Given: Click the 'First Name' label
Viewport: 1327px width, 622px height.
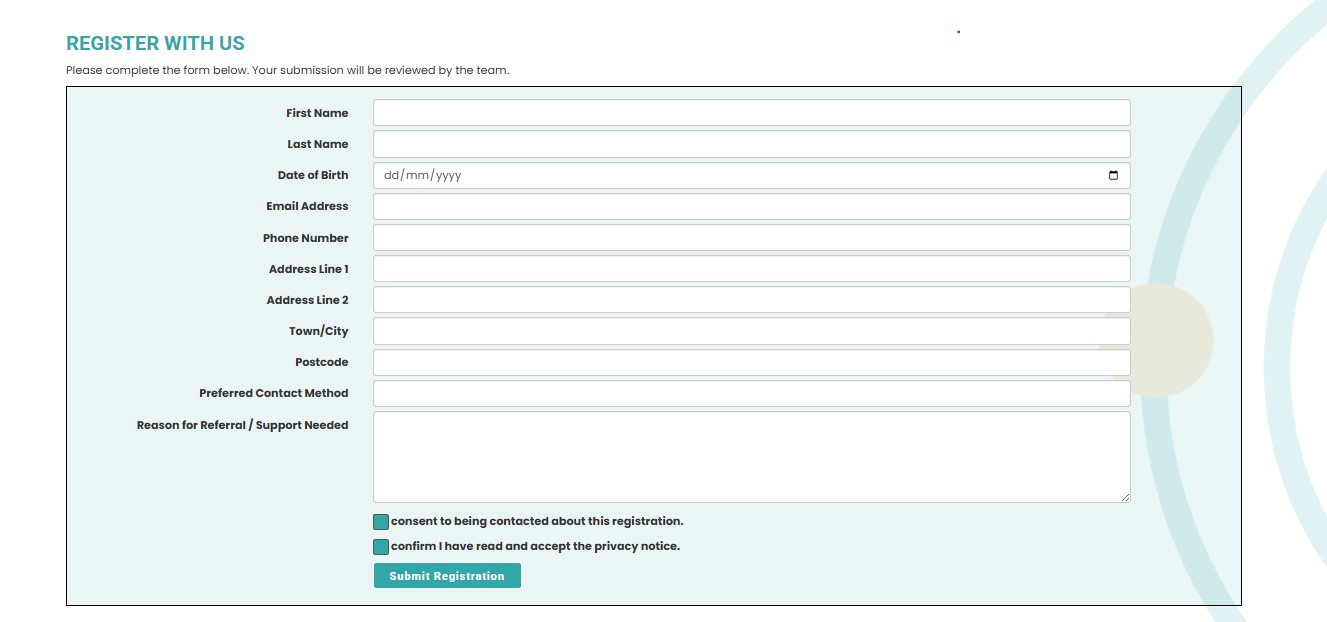Looking at the screenshot, I should click(x=317, y=113).
